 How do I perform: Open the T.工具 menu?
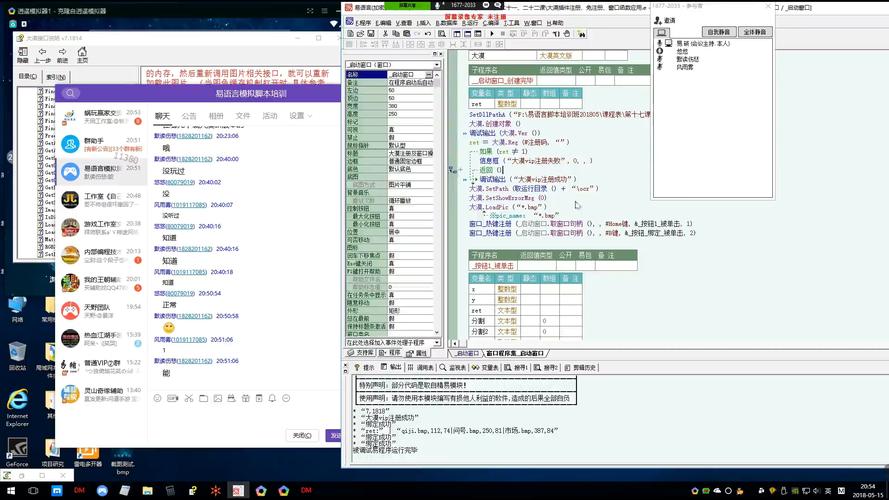pyautogui.click(x=512, y=23)
